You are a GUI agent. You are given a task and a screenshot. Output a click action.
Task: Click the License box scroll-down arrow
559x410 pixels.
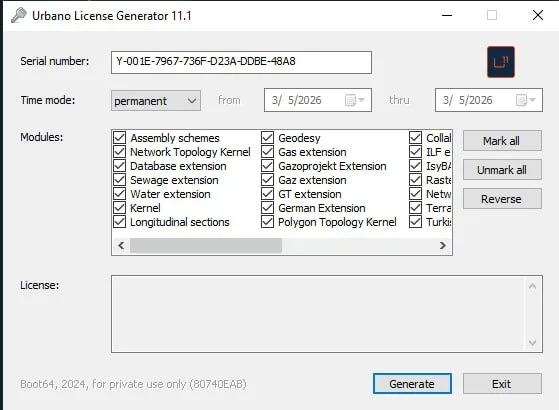[x=532, y=343]
